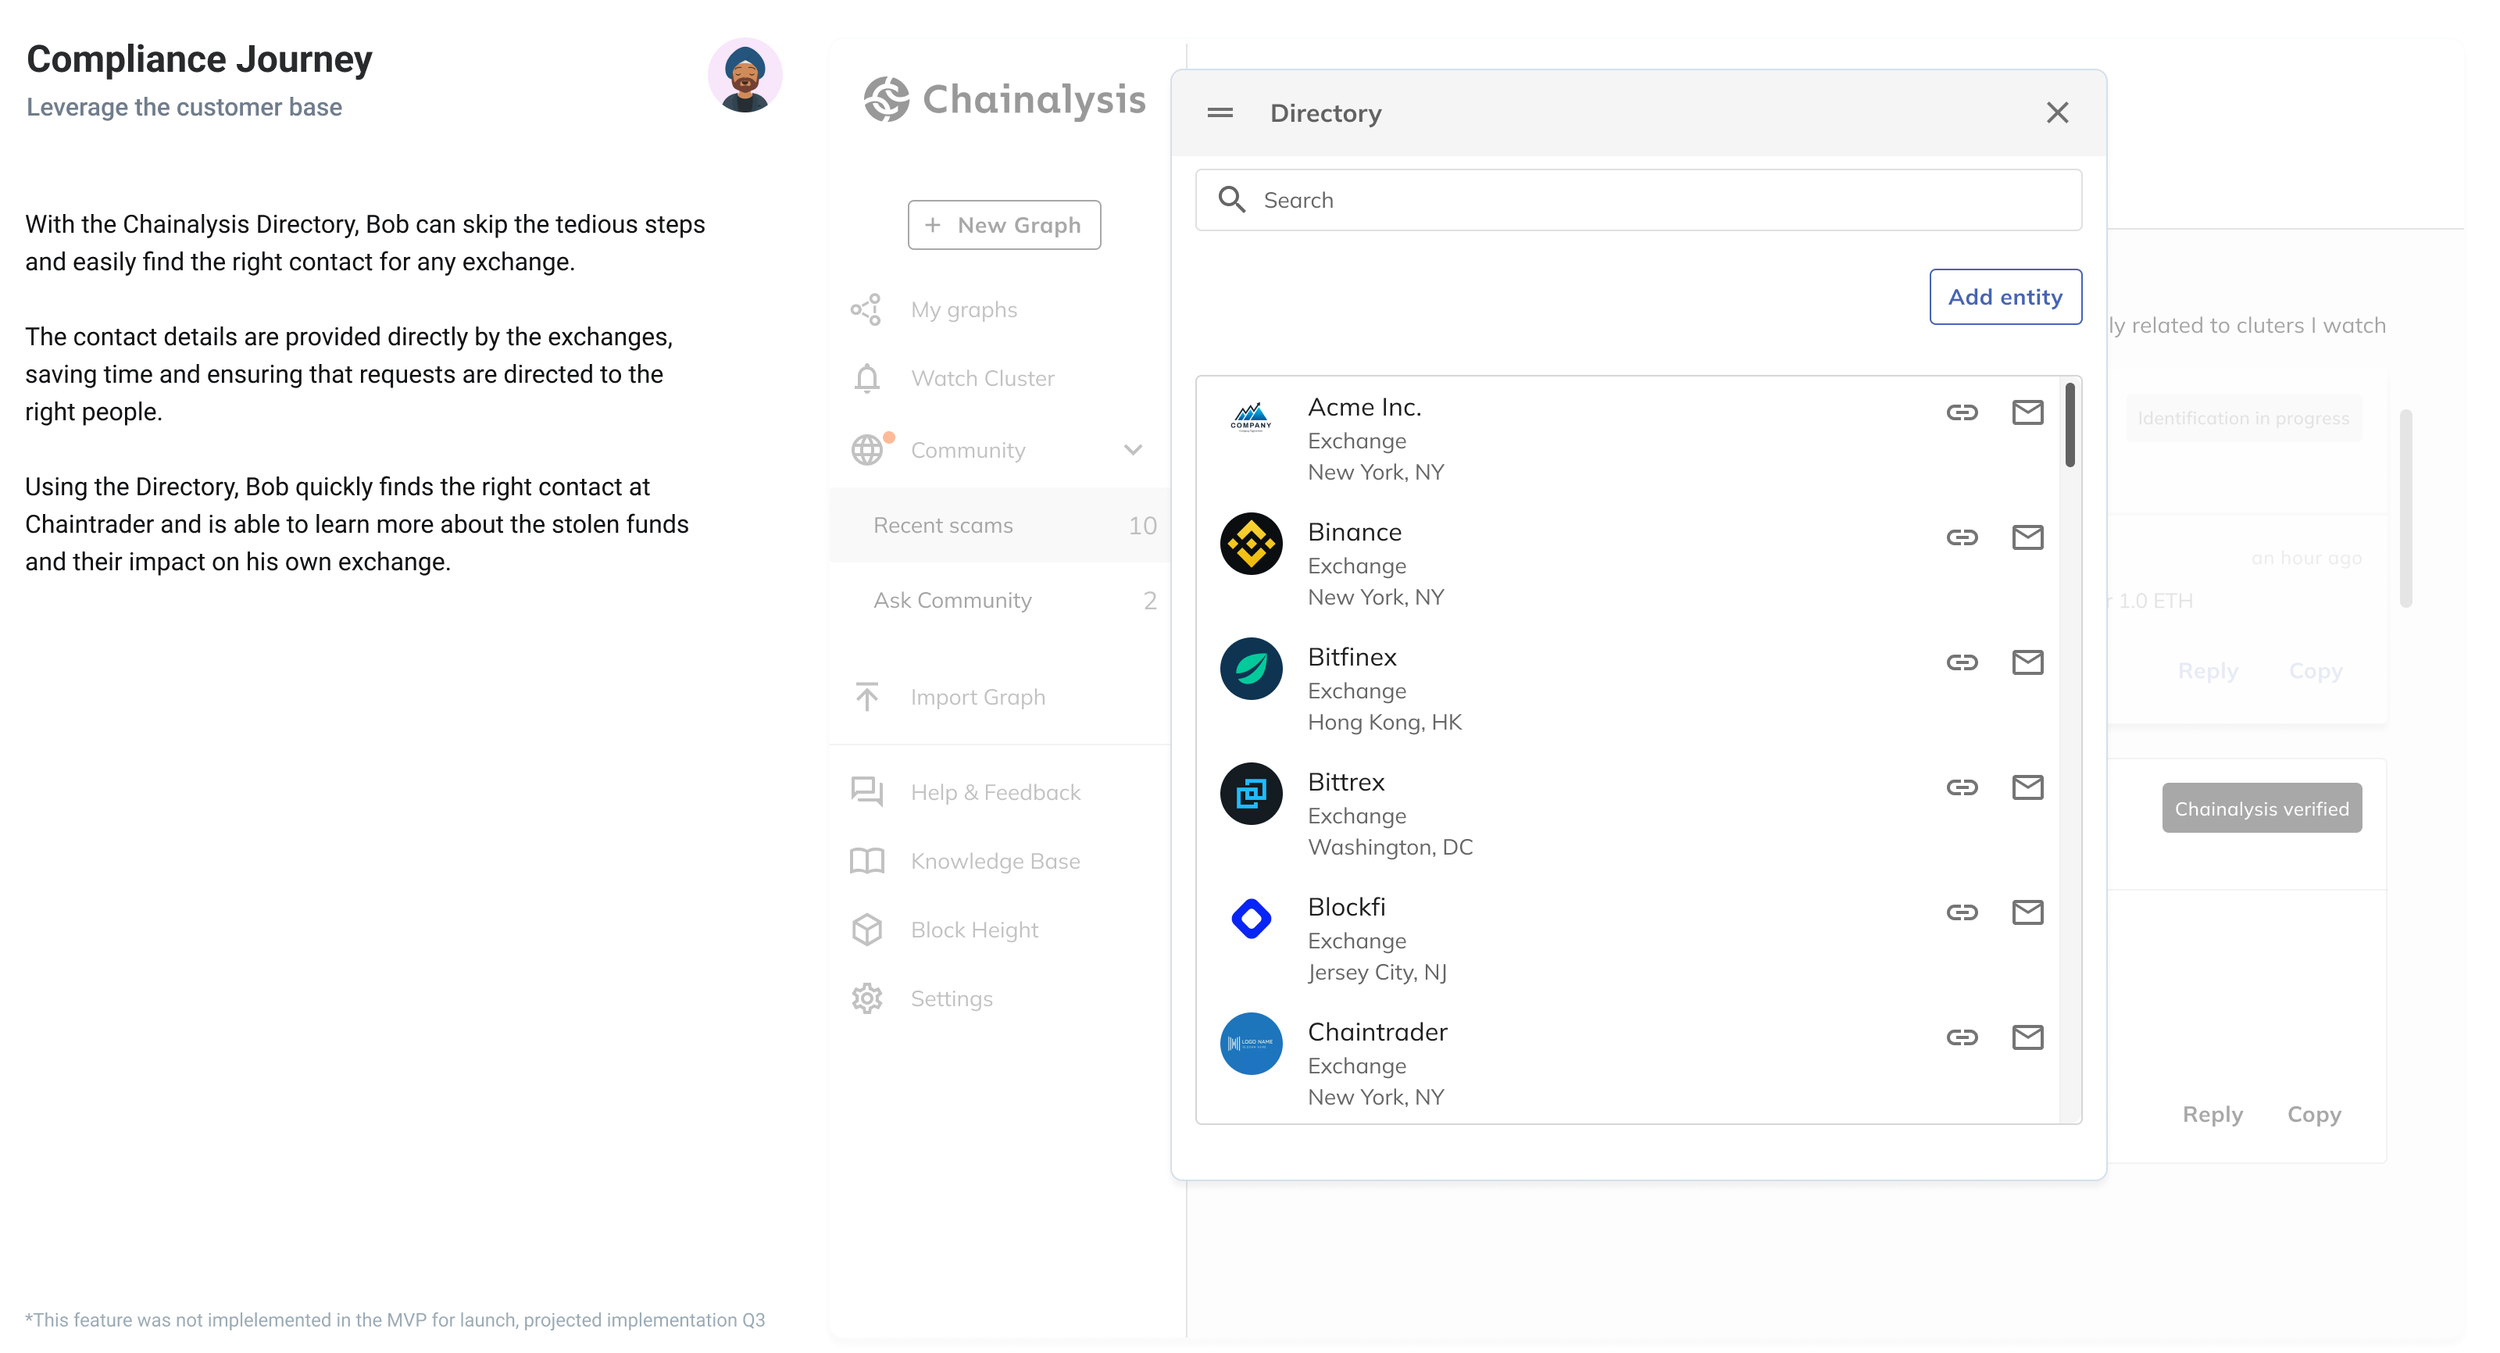Select the Bittrex entry name
This screenshot has width=2500, height=1353.
[x=1346, y=782]
